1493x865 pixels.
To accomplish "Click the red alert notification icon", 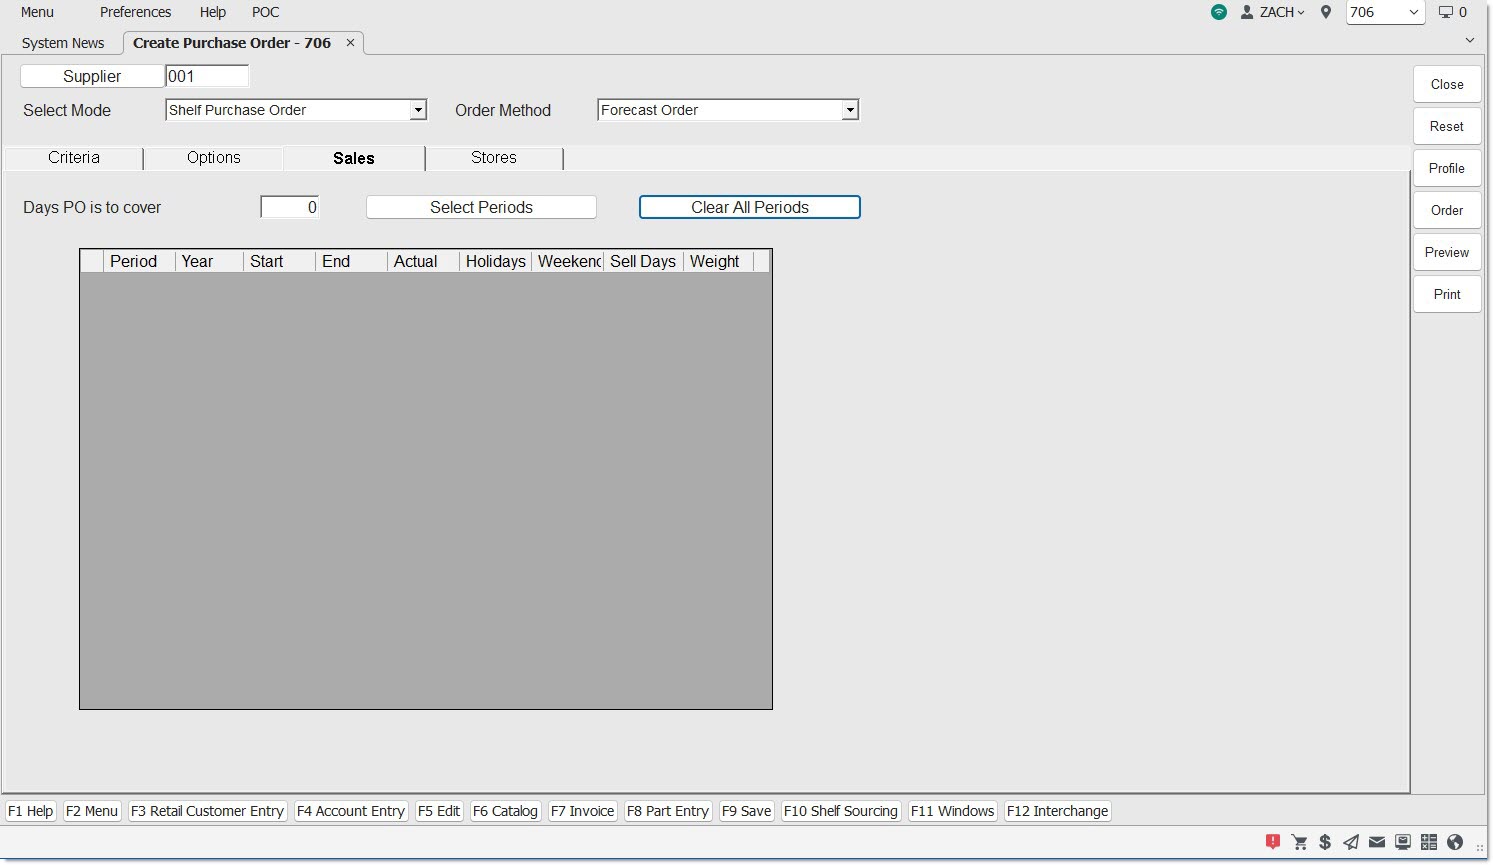I will [1273, 842].
